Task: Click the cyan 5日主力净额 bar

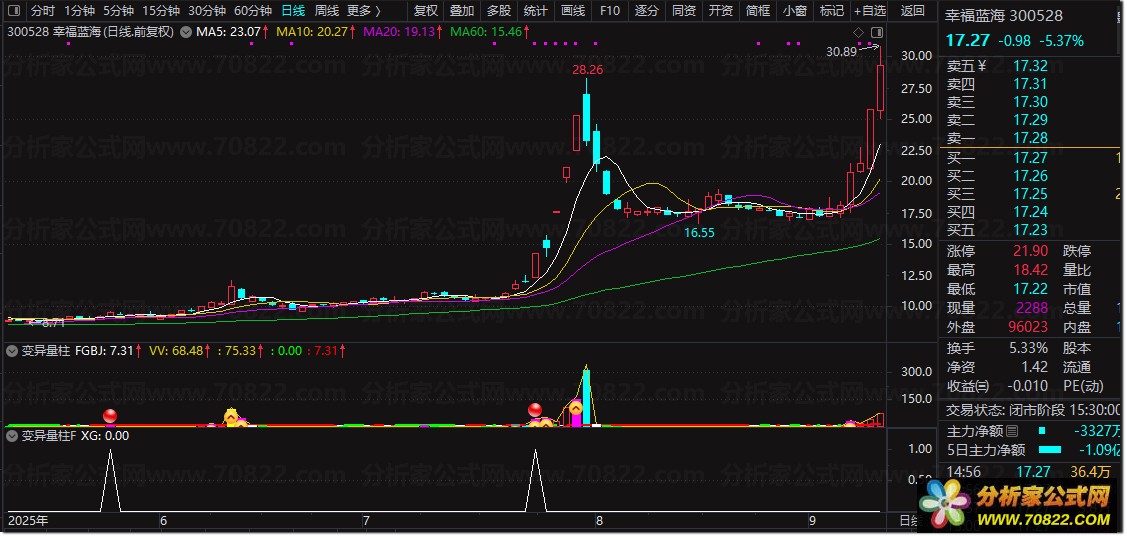Action: click(1050, 450)
